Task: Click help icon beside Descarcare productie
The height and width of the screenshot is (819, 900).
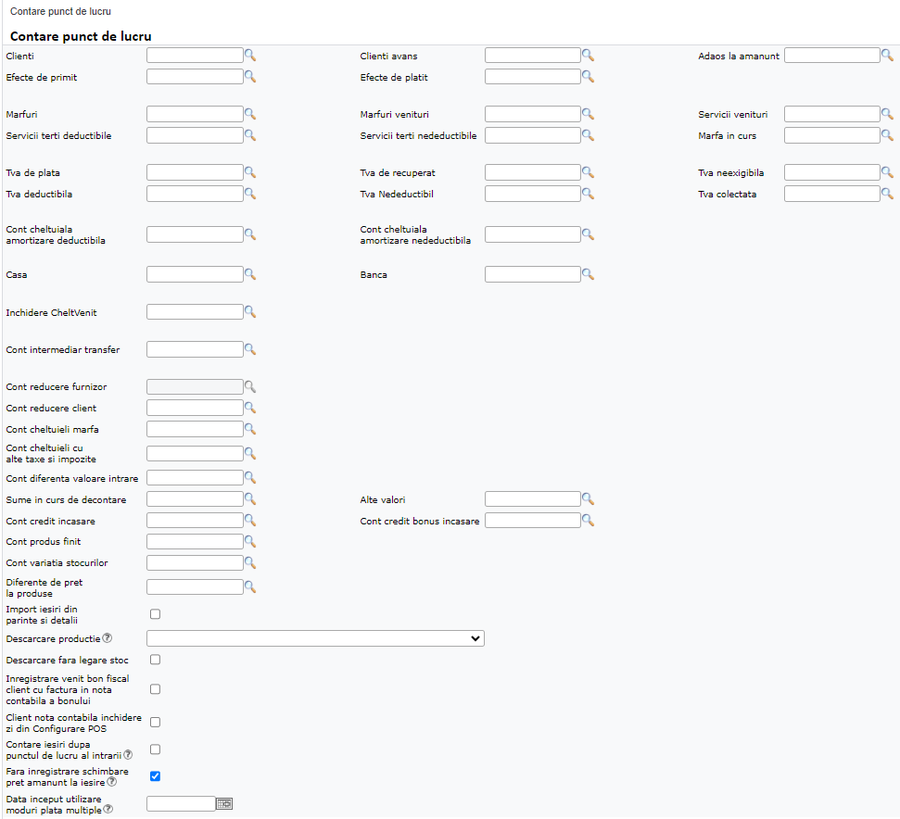Action: pyautogui.click(x=107, y=638)
